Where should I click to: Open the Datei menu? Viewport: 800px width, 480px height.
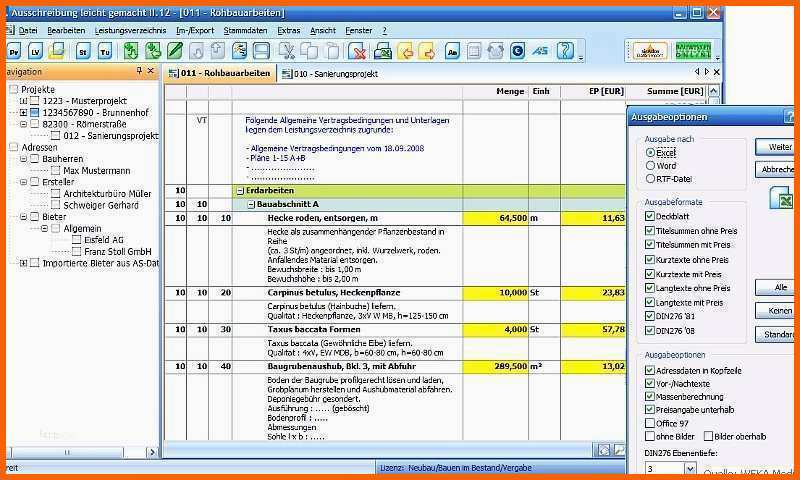click(x=28, y=31)
